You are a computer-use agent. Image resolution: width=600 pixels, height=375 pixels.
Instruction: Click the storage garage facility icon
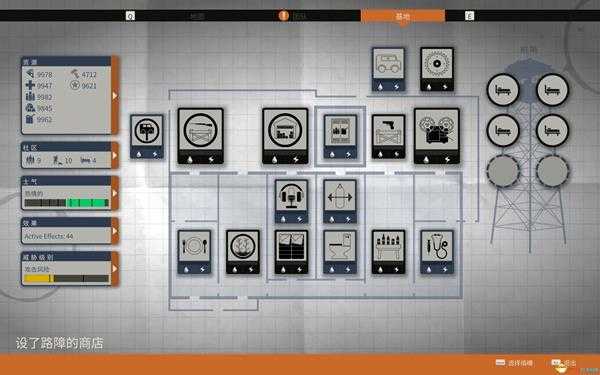click(285, 136)
